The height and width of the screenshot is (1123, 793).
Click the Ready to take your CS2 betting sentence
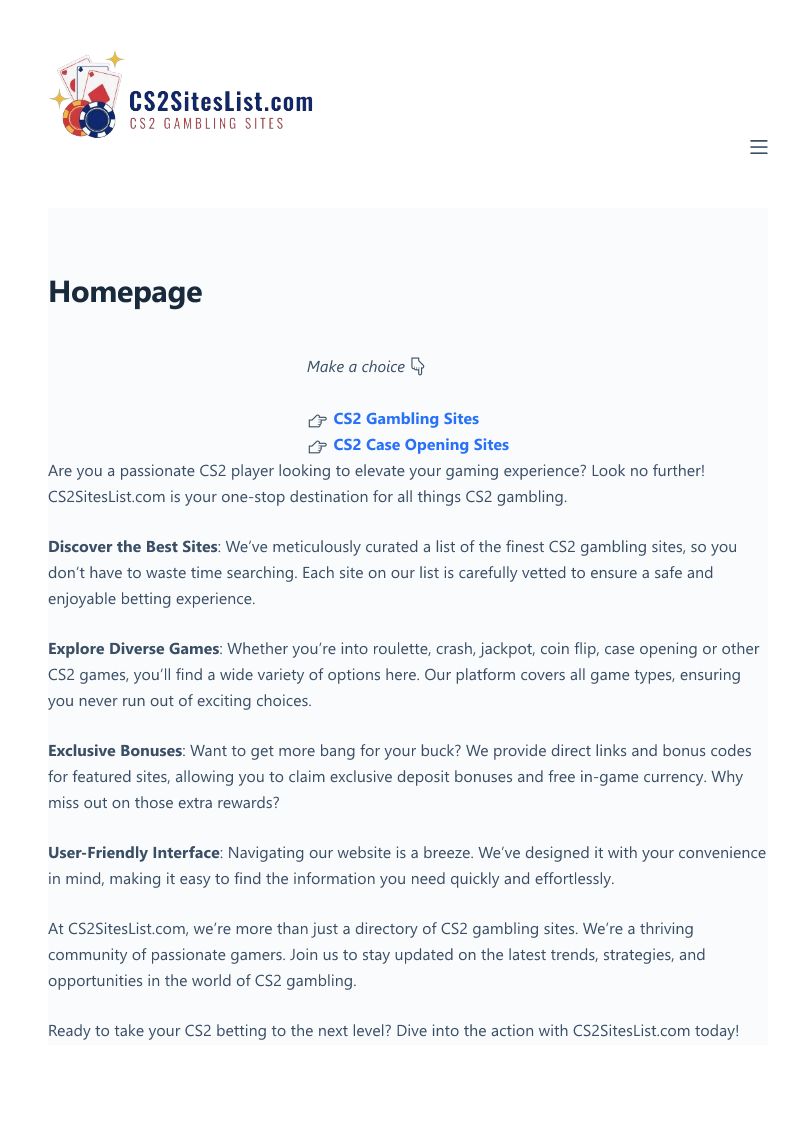pos(393,1031)
